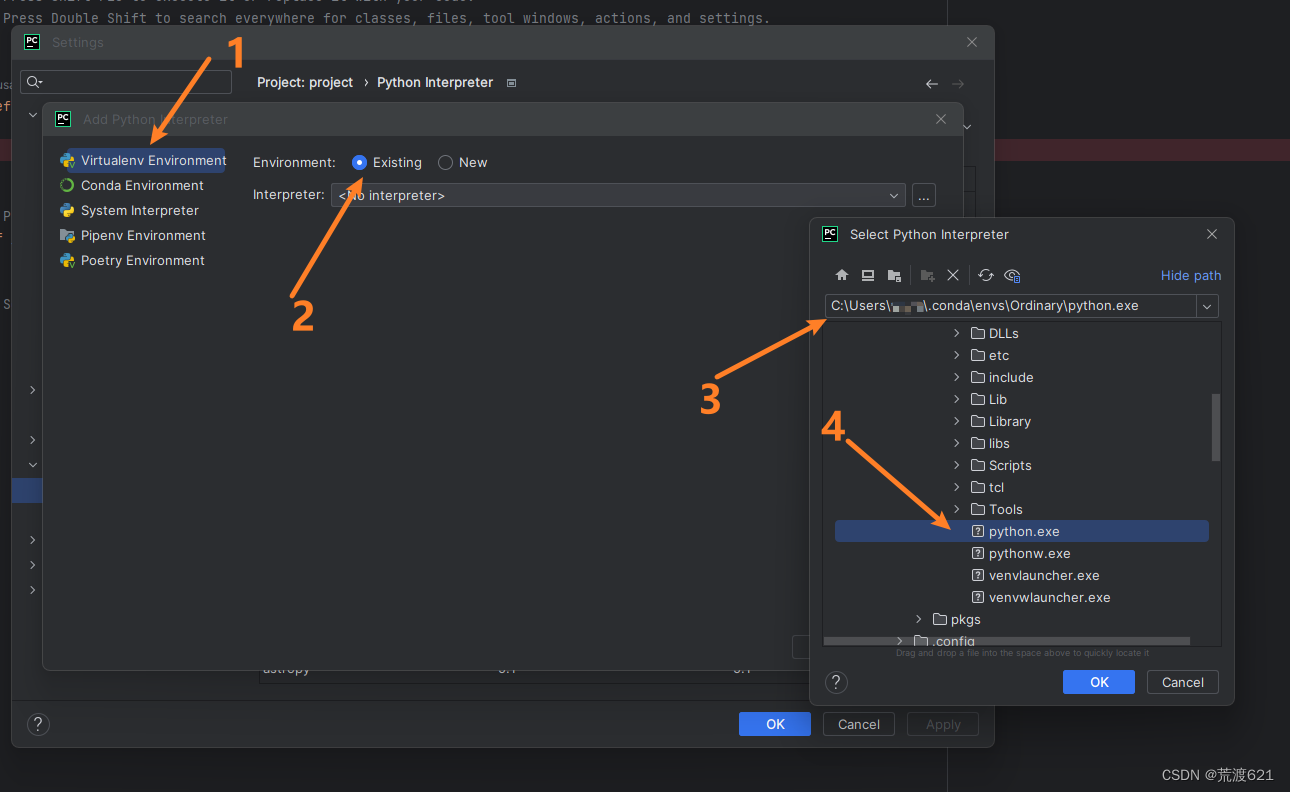Click the interpreter browse (...) button

924,195
